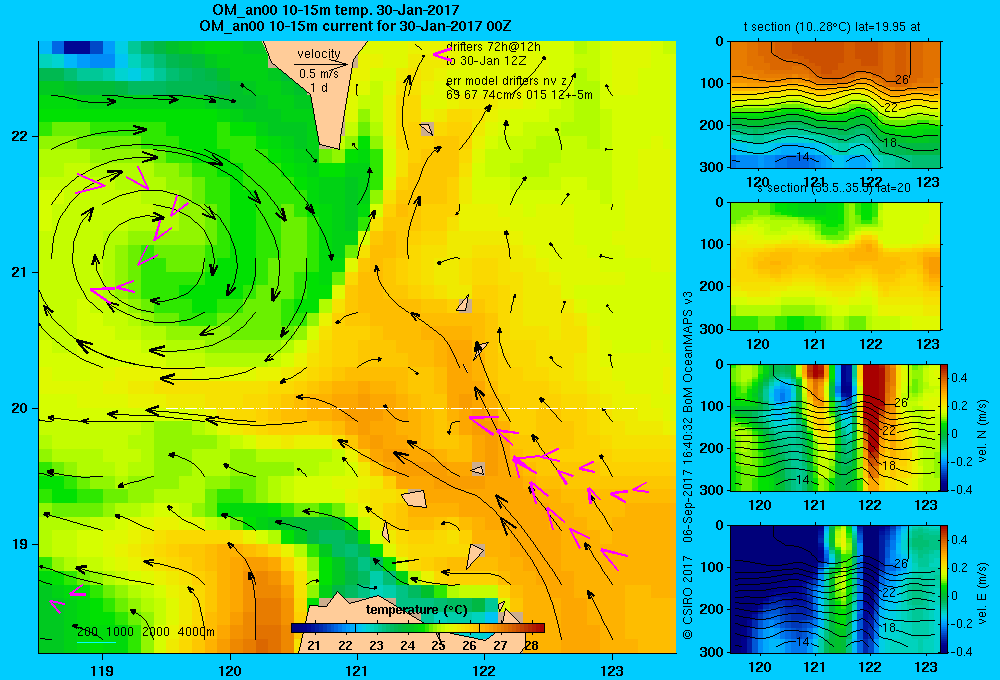Click the 'drifters 72h@12h' legend text

pyautogui.click(x=494, y=47)
